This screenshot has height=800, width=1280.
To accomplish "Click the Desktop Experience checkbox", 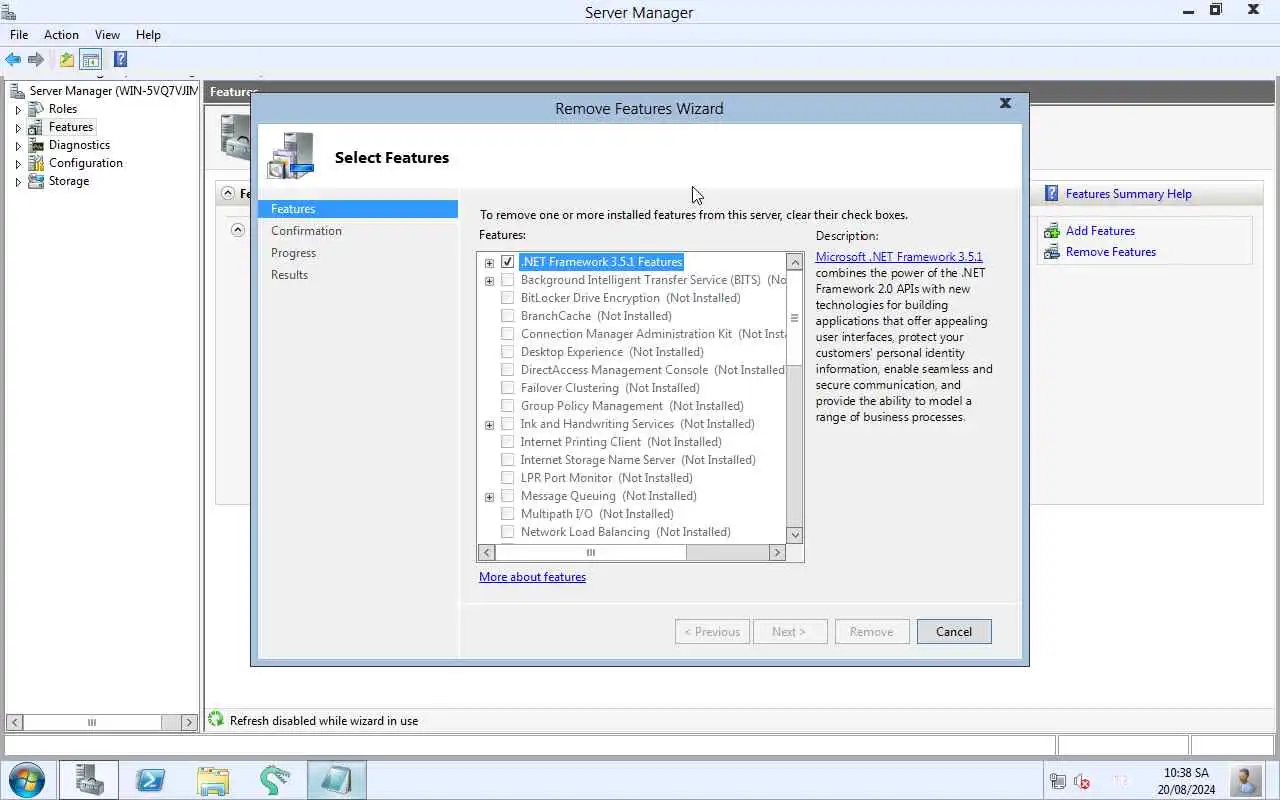I will pos(508,352).
